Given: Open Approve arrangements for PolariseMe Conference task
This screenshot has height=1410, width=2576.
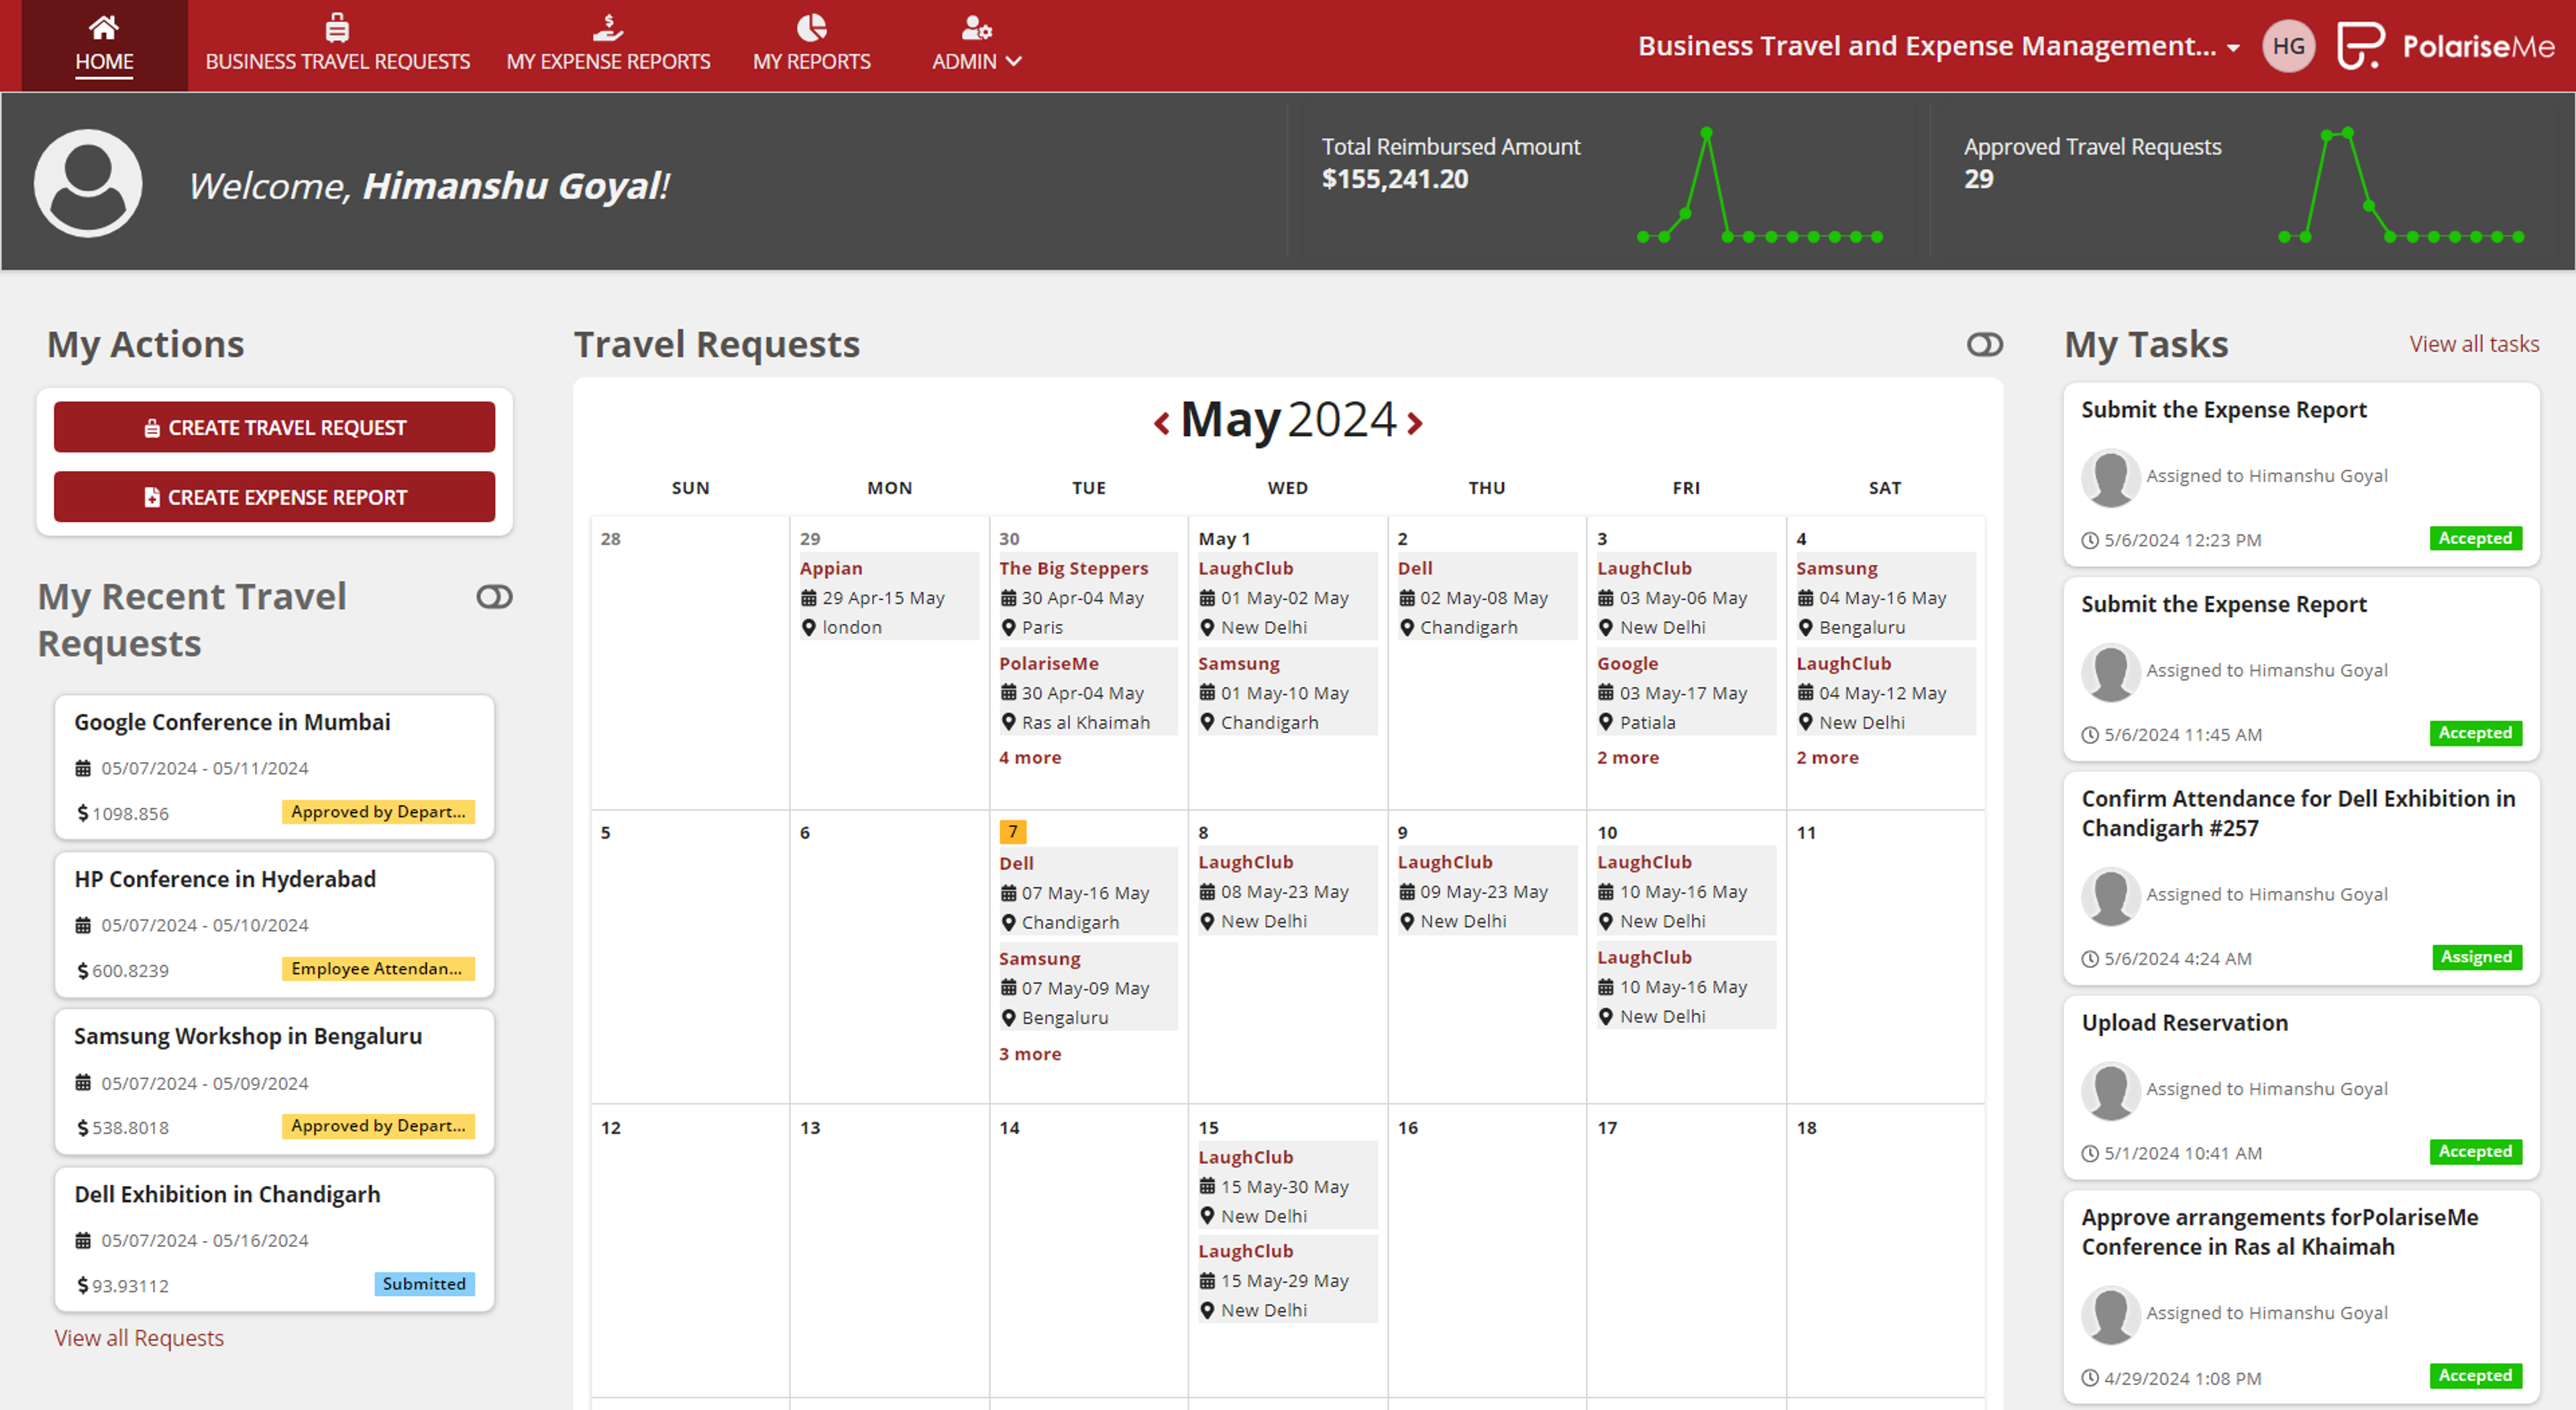Looking at the screenshot, I should (2301, 1297).
